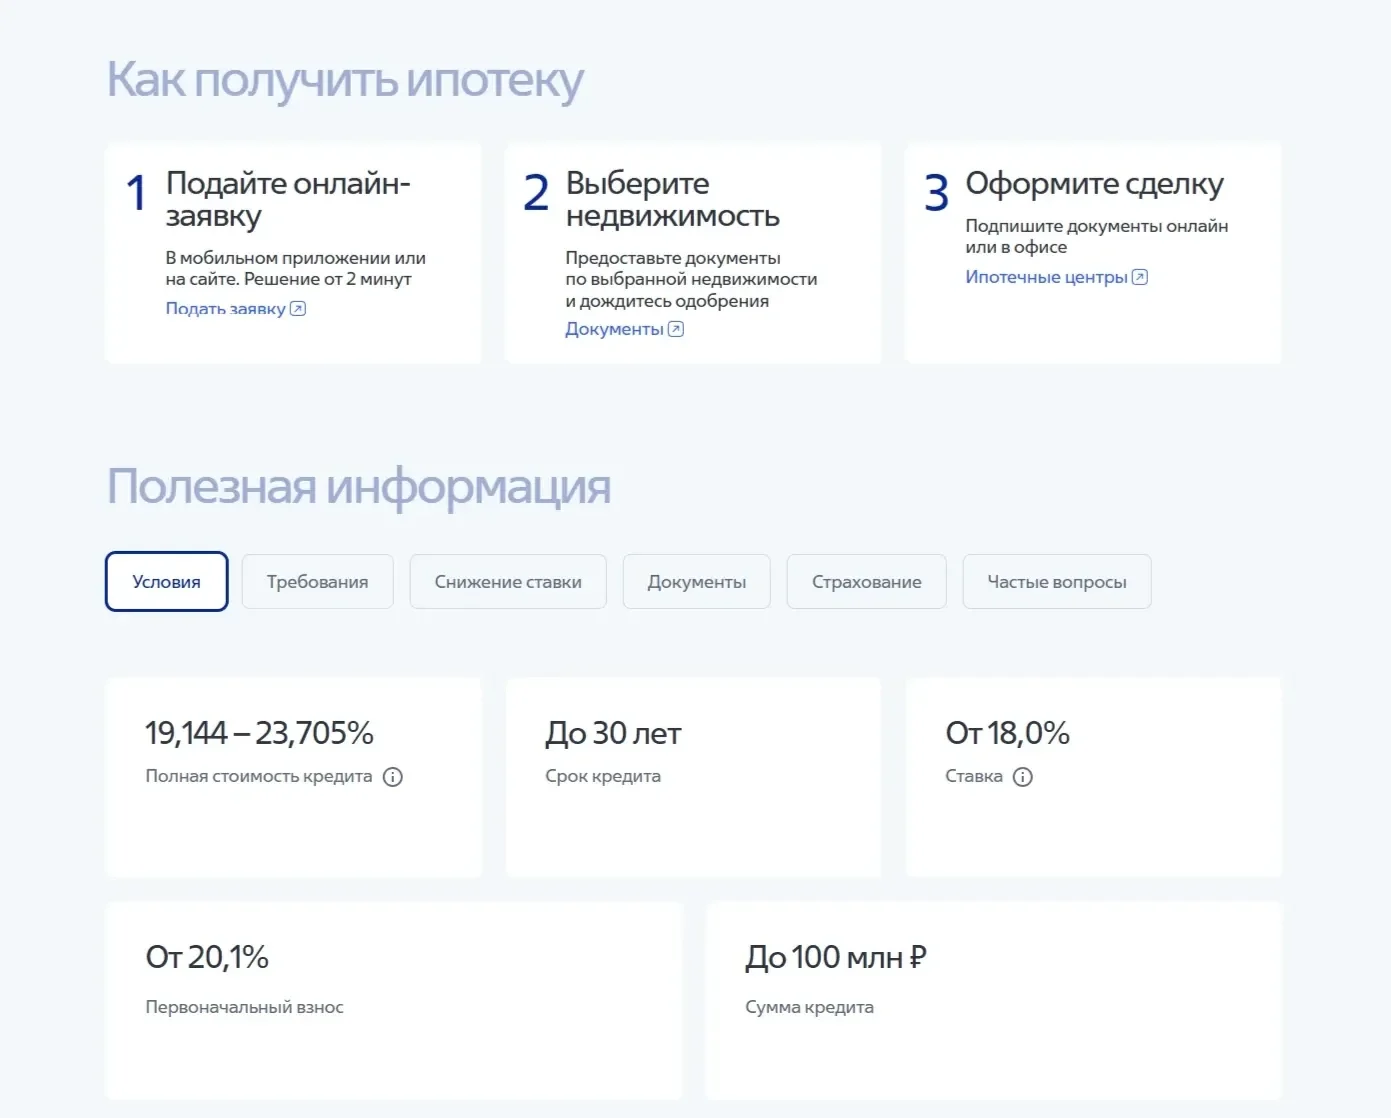Click the От 18,0% rate value
Viewport: 1391px width, 1118px height.
click(1007, 733)
